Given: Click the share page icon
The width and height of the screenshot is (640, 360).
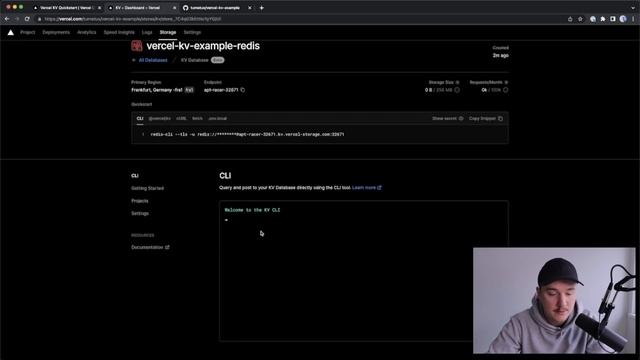Looking at the screenshot, I should (x=570, y=19).
